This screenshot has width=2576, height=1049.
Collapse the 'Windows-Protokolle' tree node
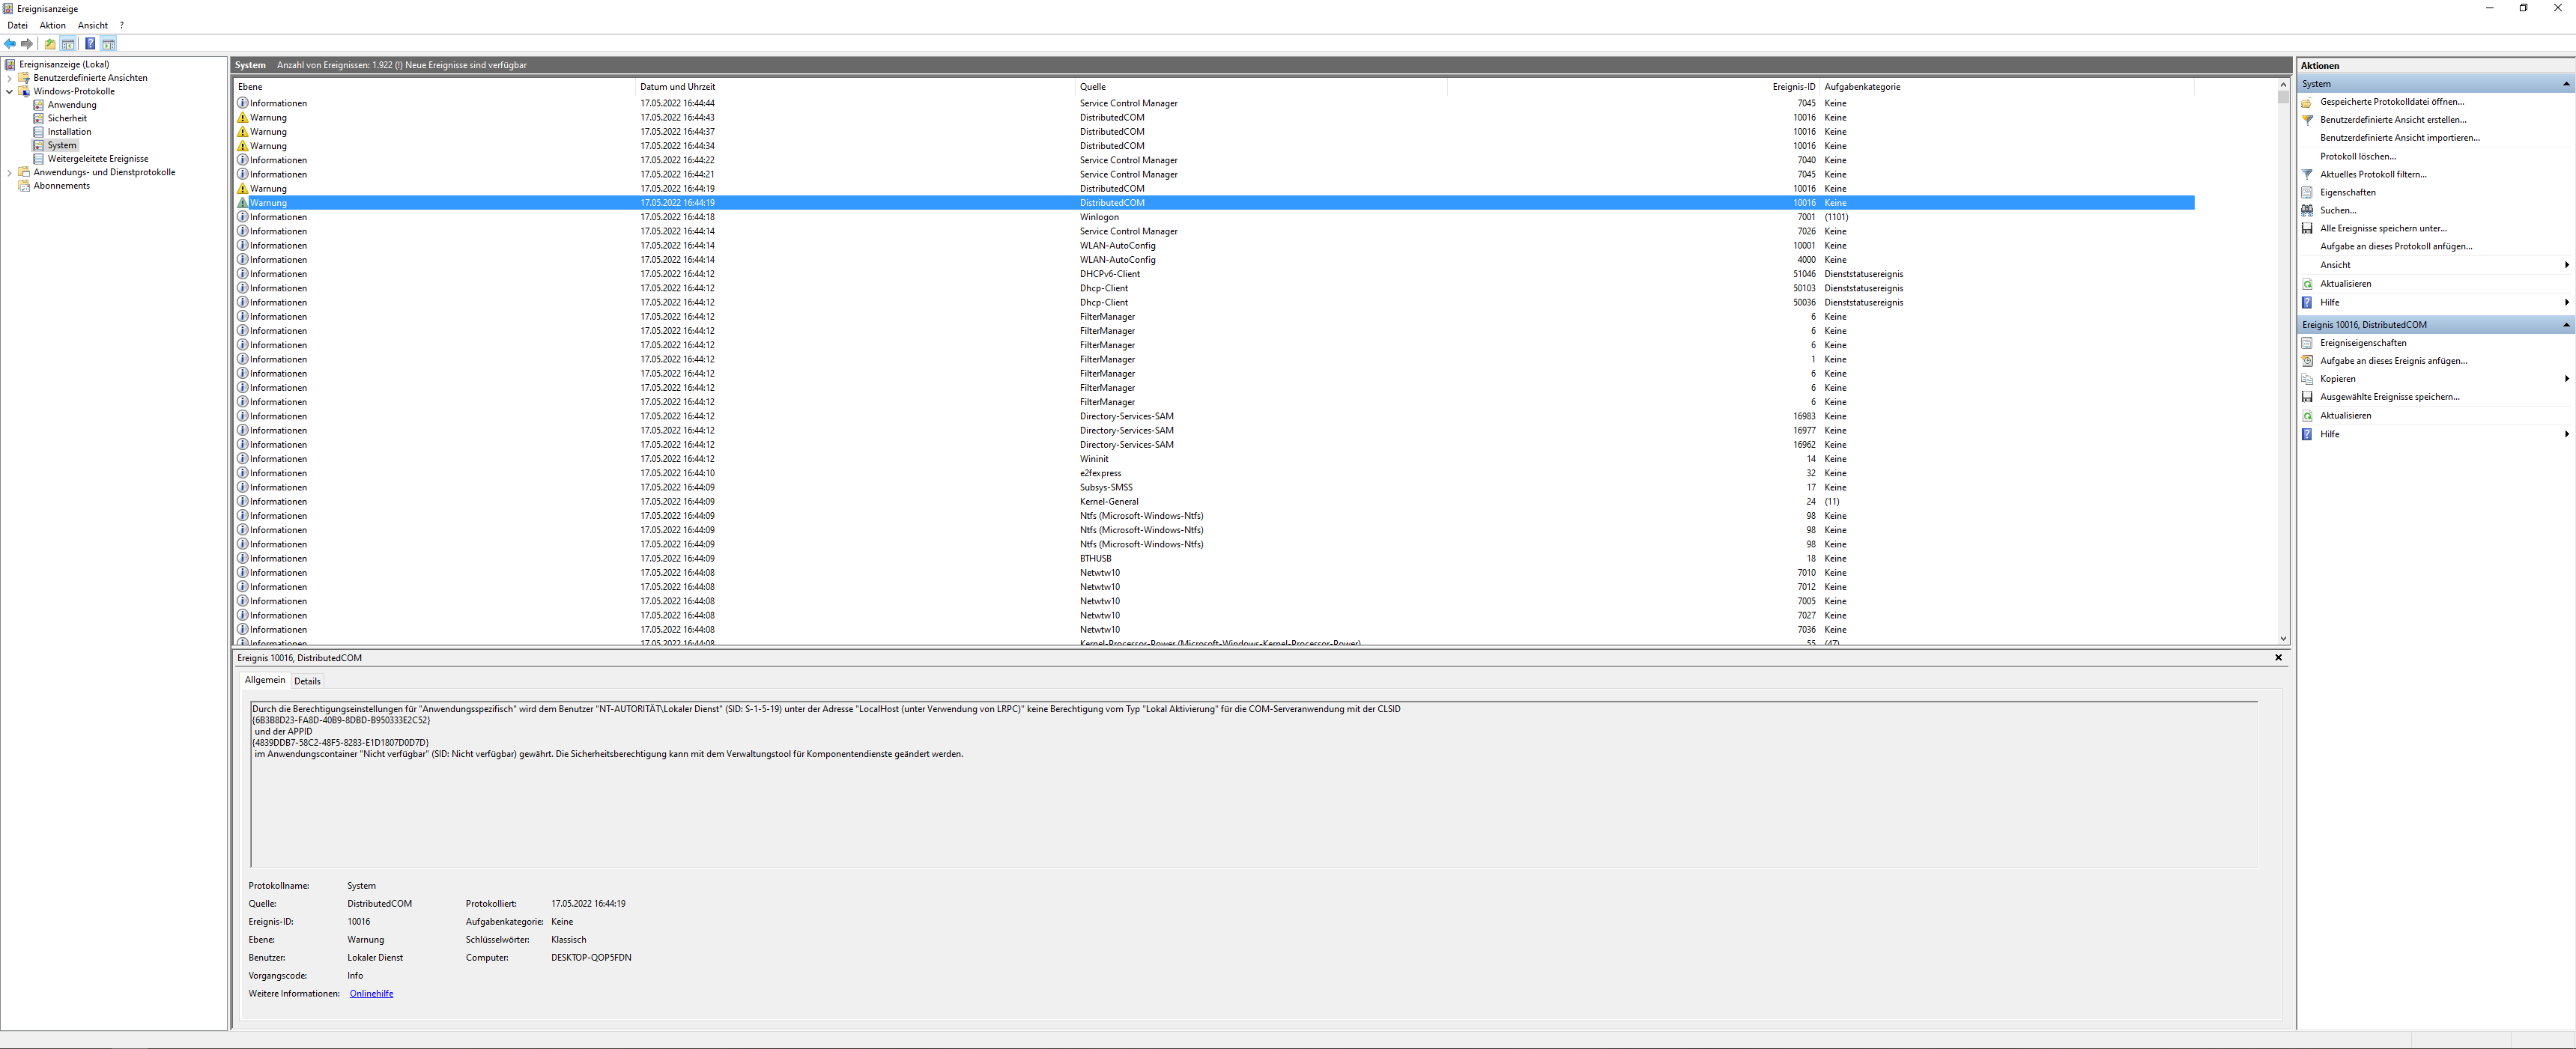(10, 91)
